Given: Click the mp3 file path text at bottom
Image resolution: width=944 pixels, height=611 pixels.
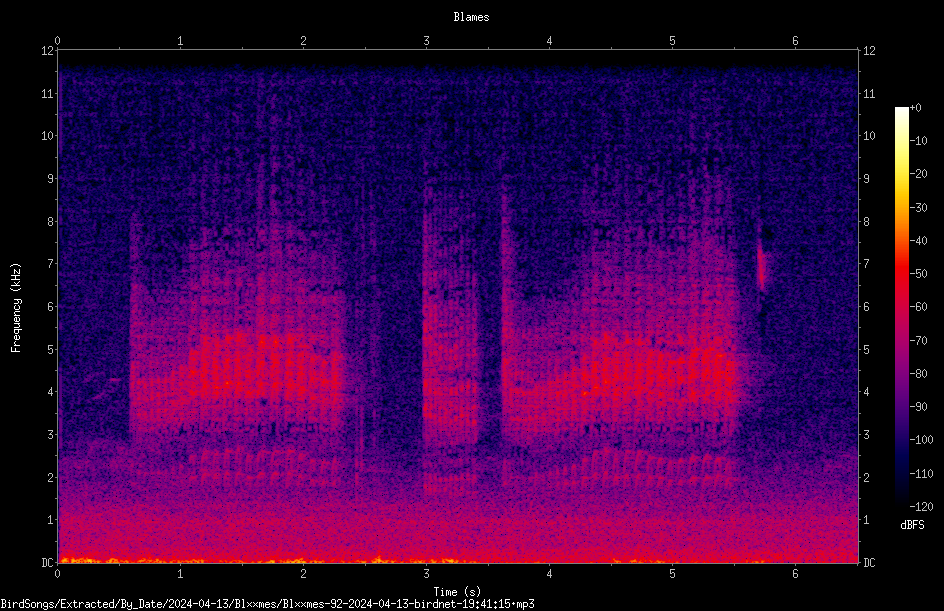Looking at the screenshot, I should point(267,604).
